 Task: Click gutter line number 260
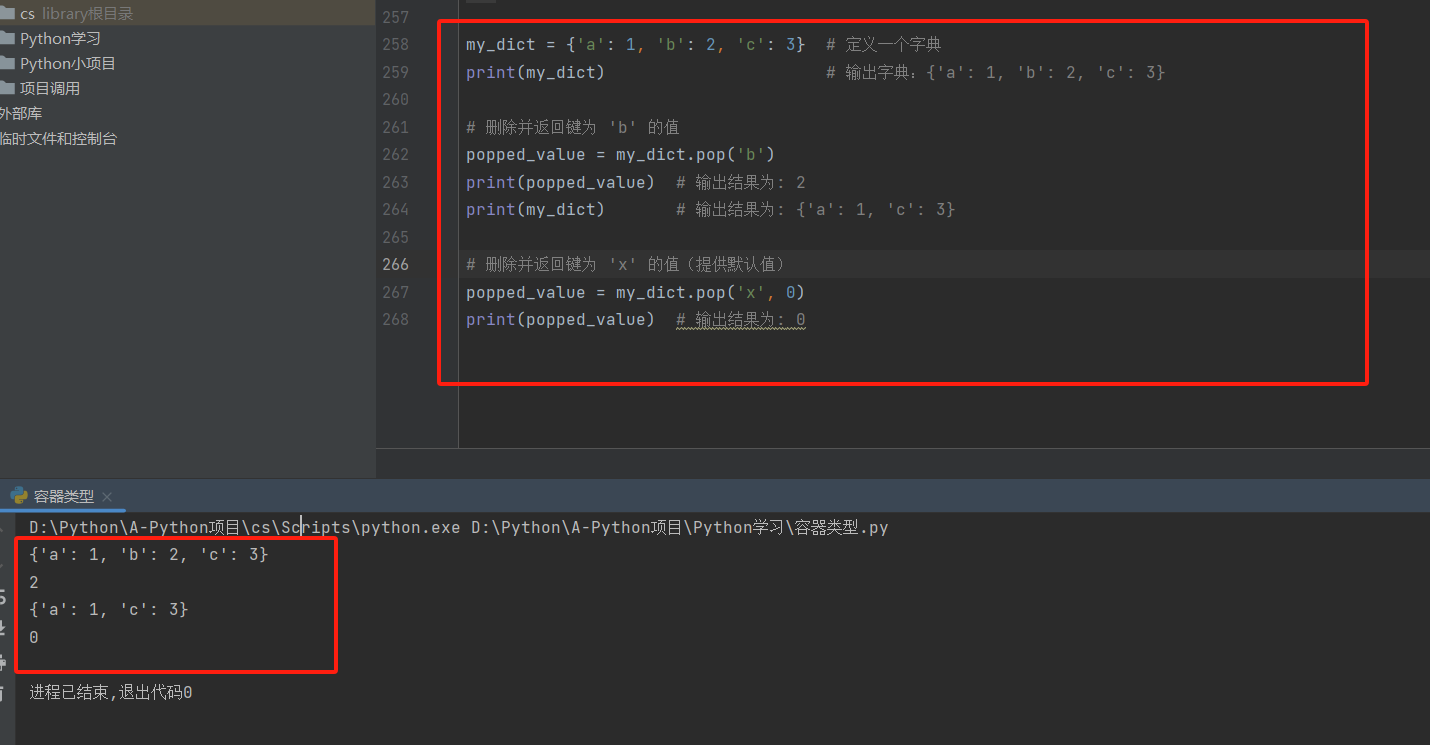pos(396,99)
